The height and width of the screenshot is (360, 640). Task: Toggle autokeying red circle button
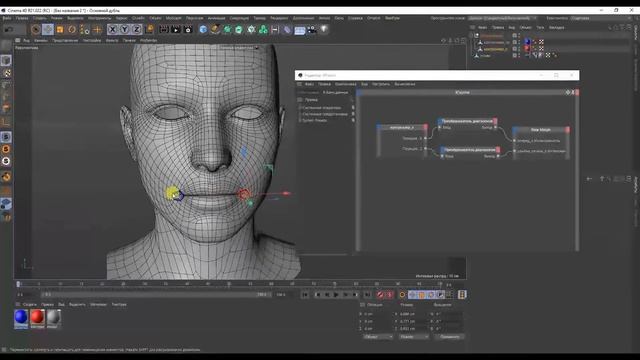point(390,295)
